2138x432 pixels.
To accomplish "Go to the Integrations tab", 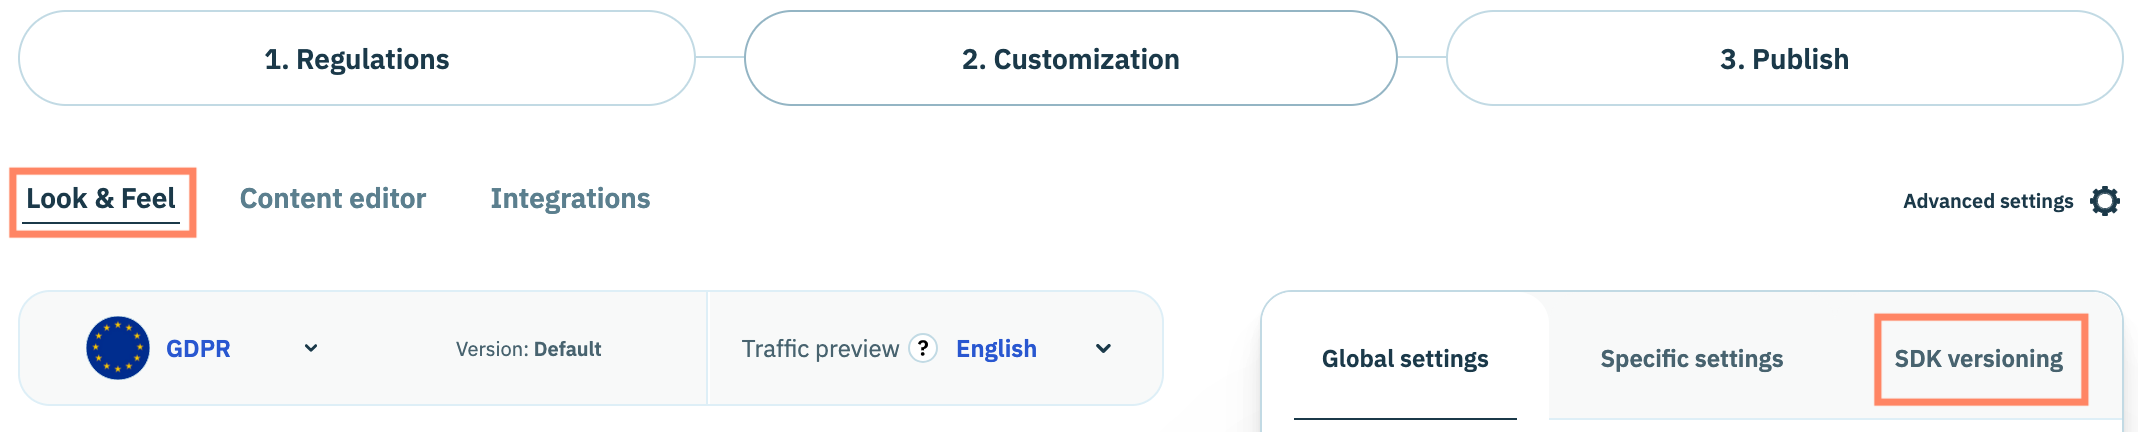I will click(570, 199).
